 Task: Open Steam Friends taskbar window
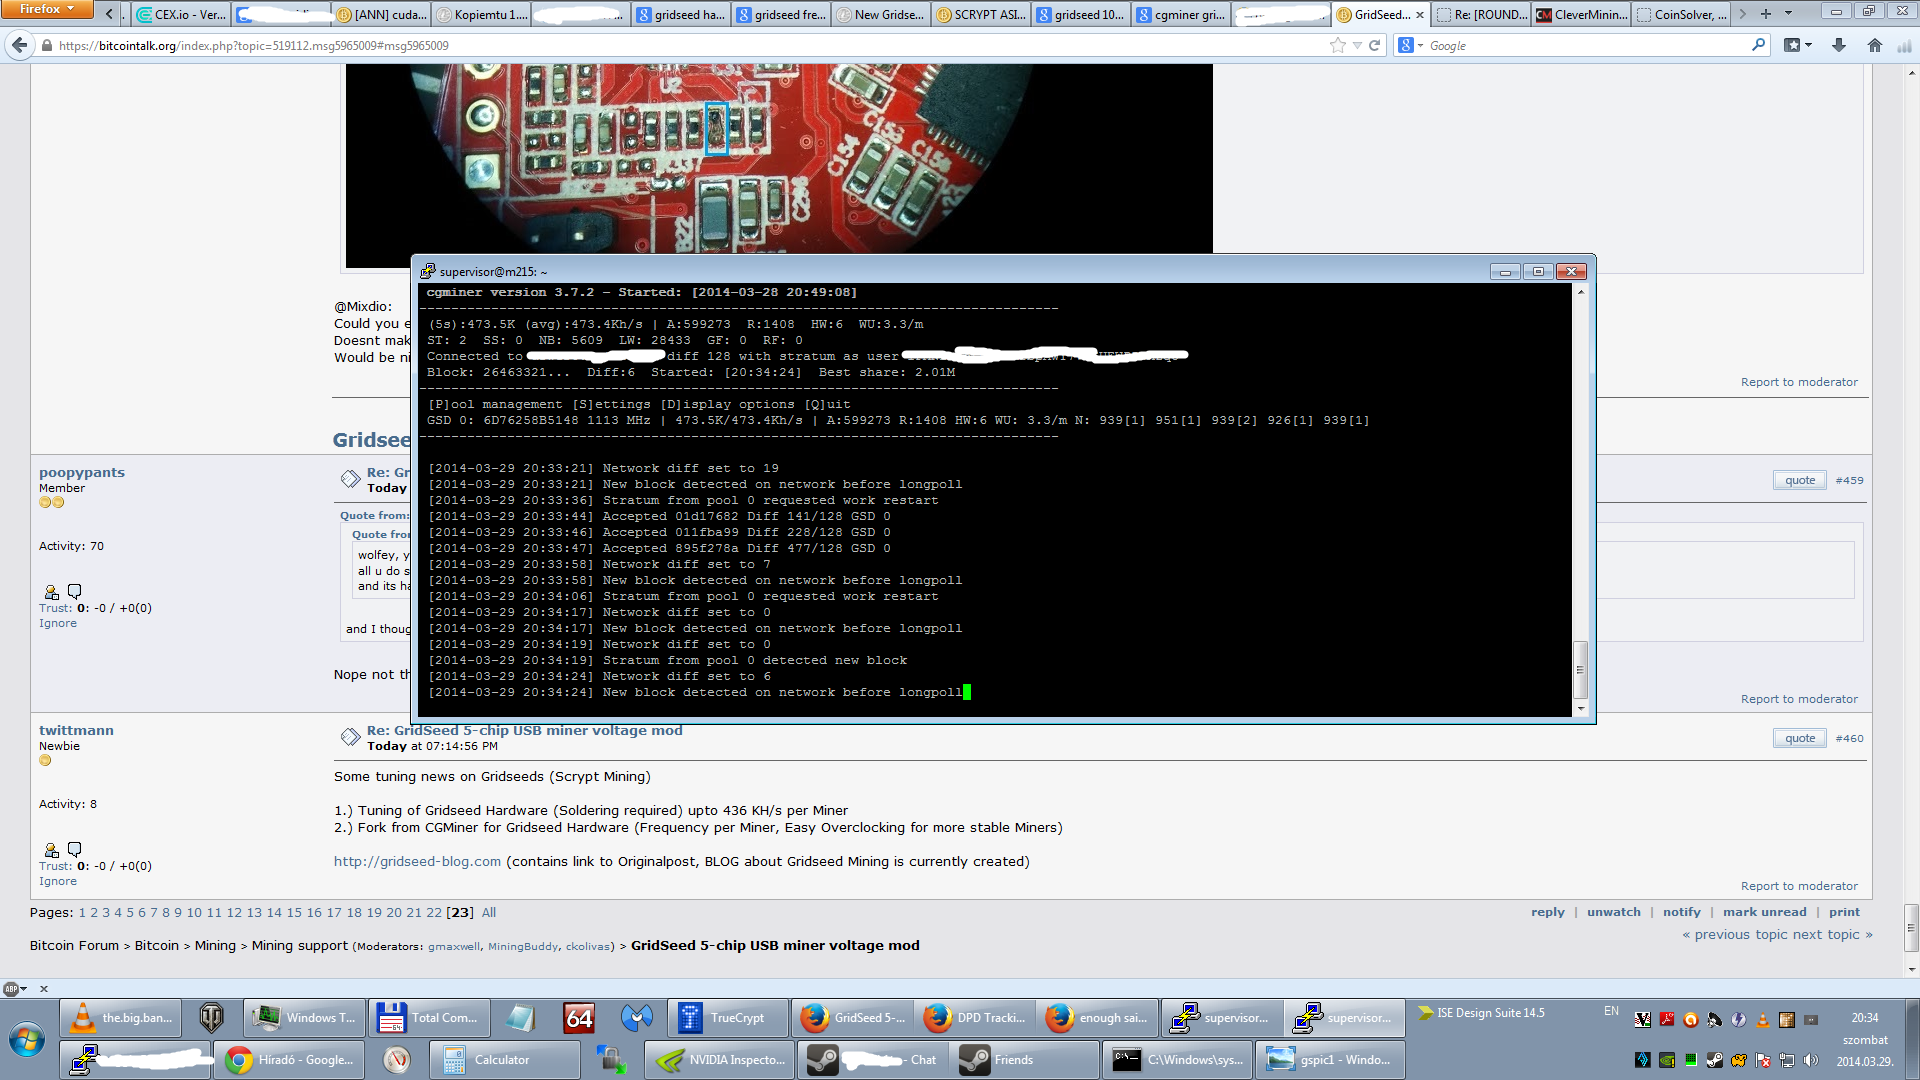(1023, 1060)
